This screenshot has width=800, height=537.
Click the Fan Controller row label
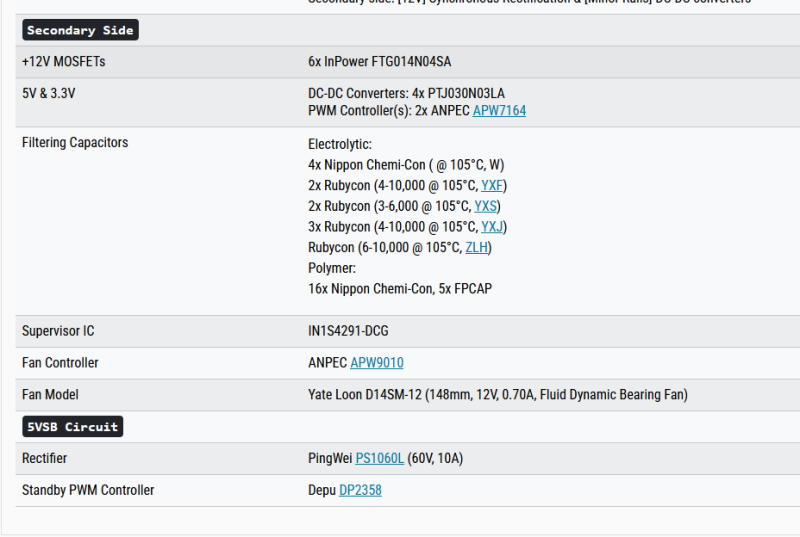60,363
